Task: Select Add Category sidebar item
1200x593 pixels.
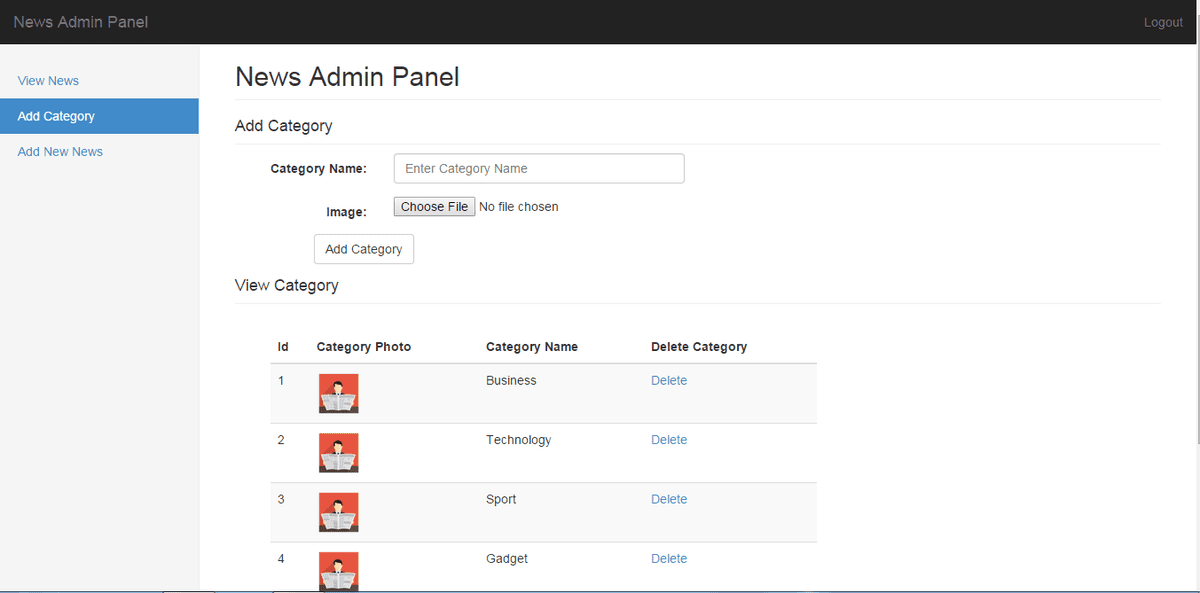Action: click(56, 116)
